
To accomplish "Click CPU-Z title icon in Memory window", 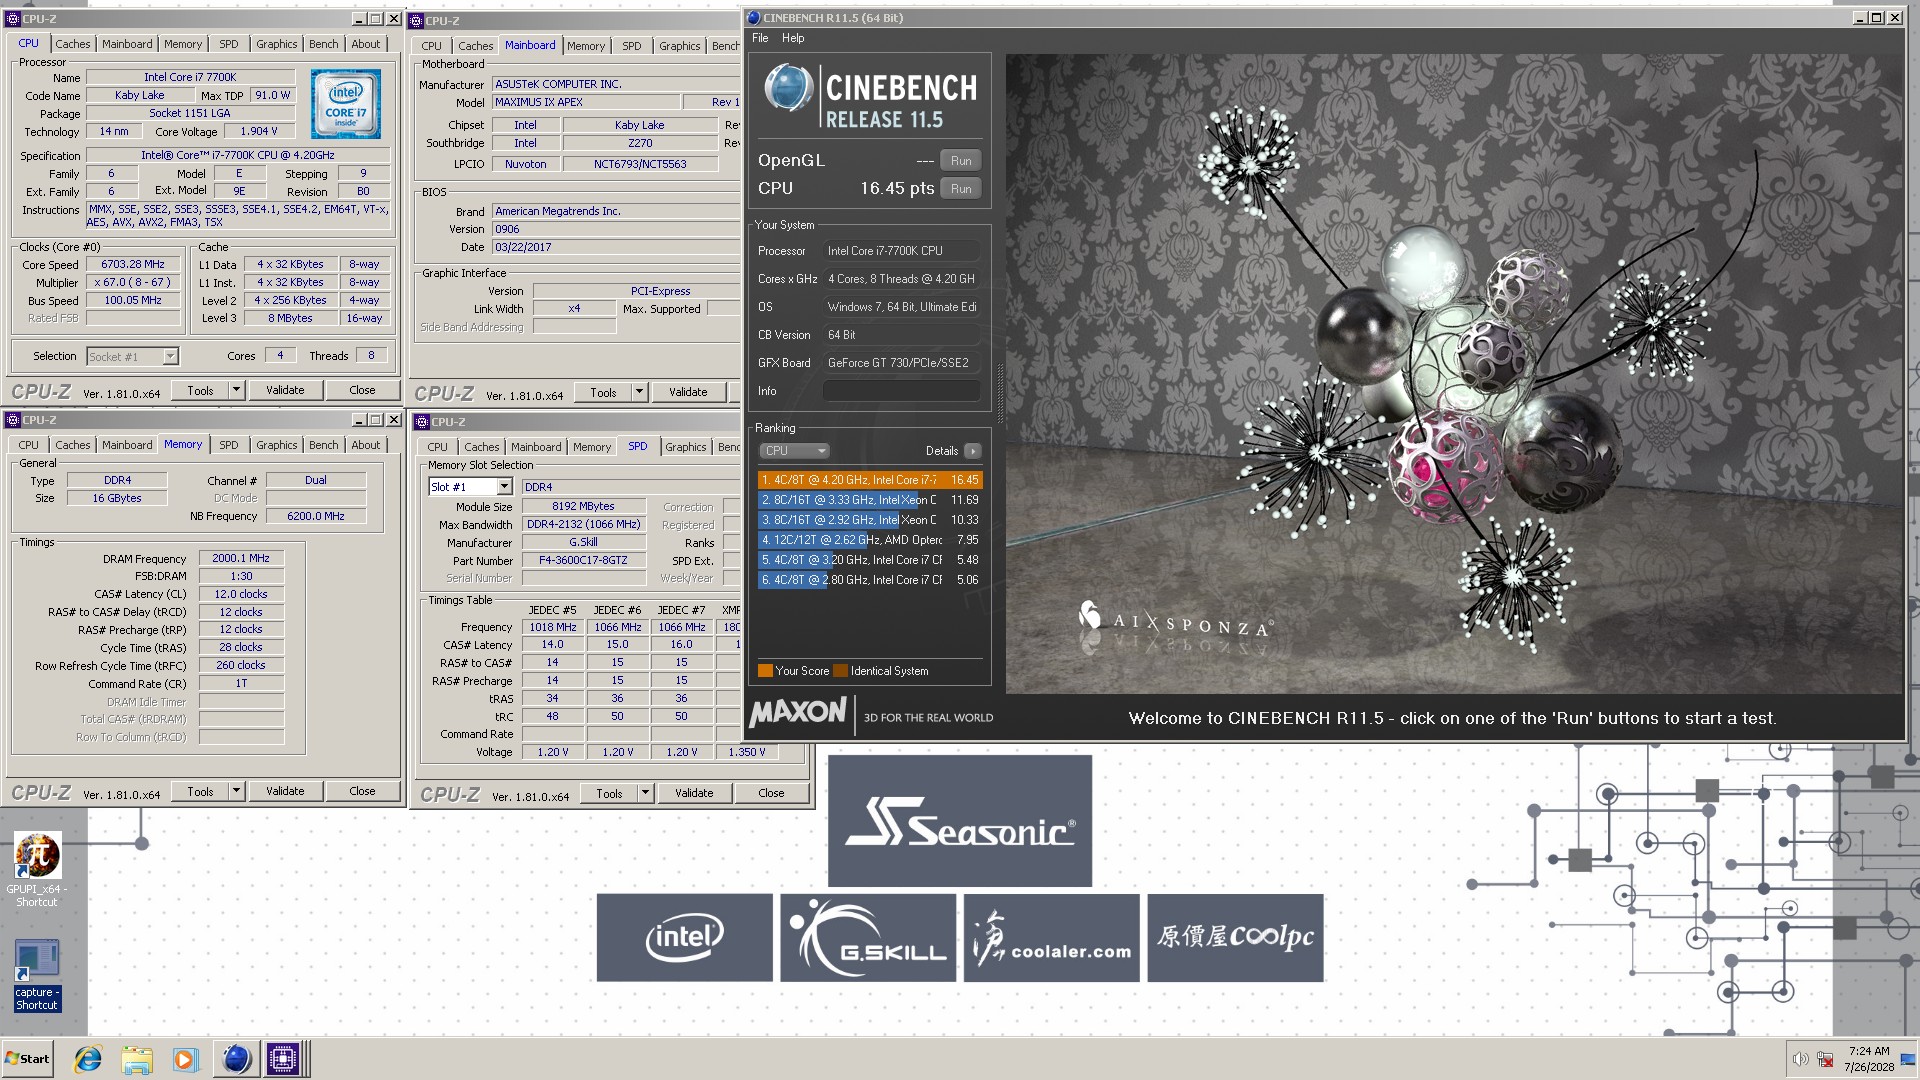I will click(x=13, y=420).
